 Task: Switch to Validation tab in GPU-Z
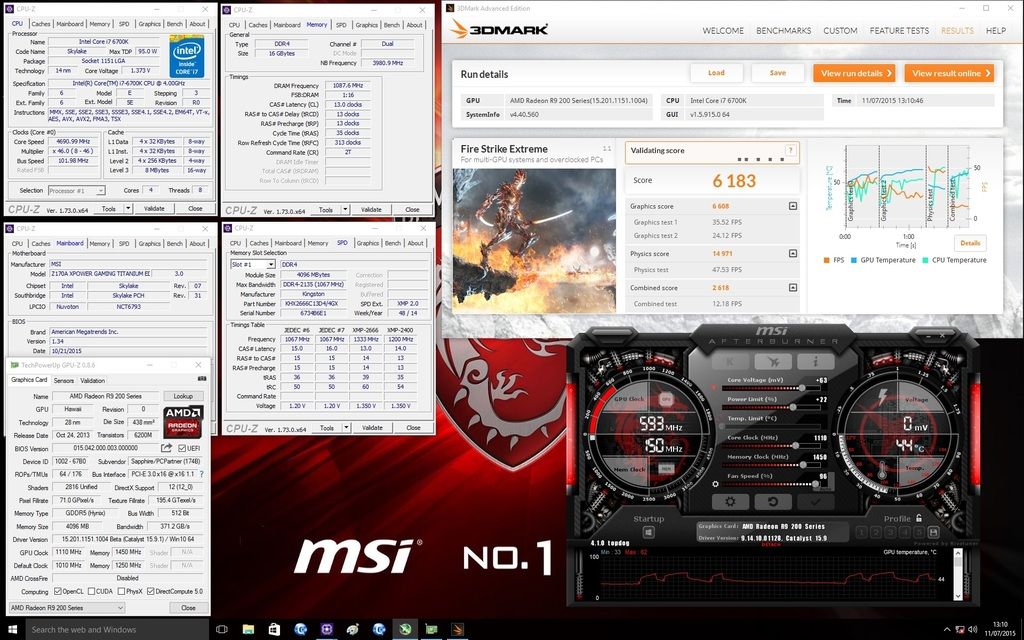[x=93, y=380]
